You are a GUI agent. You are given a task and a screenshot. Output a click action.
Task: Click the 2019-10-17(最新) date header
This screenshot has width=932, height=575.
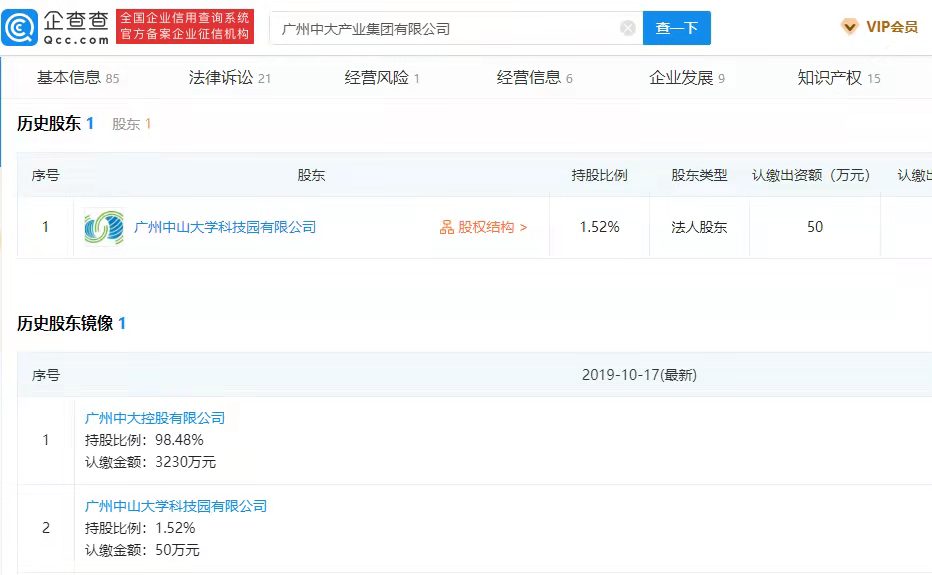639,375
